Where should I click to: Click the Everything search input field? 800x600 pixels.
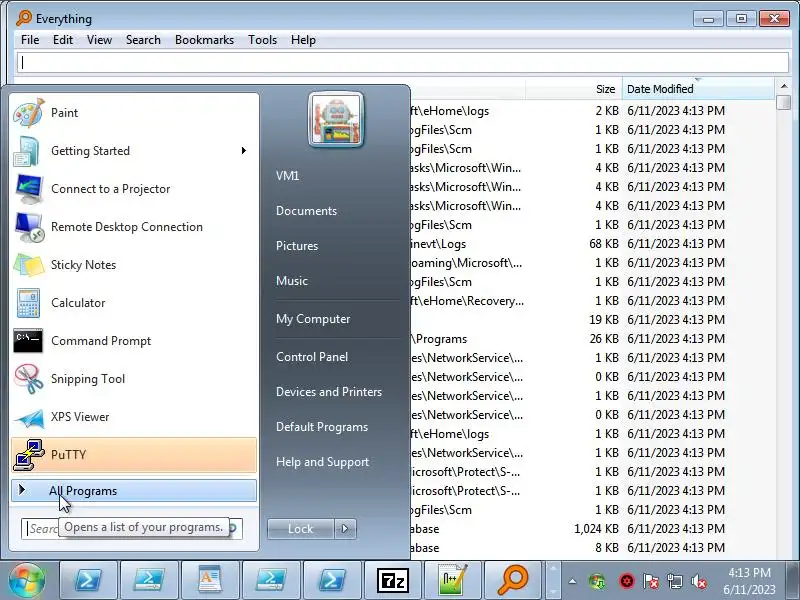pos(403,62)
